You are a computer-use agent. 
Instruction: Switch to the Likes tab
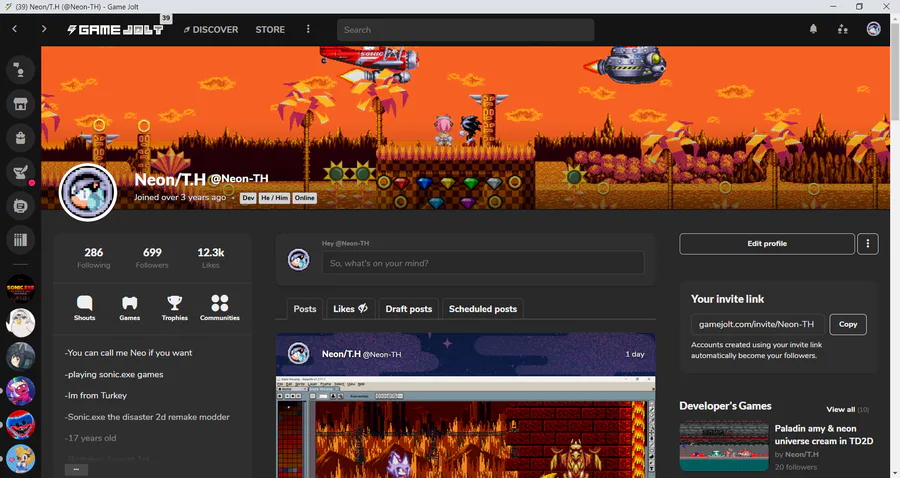click(350, 309)
